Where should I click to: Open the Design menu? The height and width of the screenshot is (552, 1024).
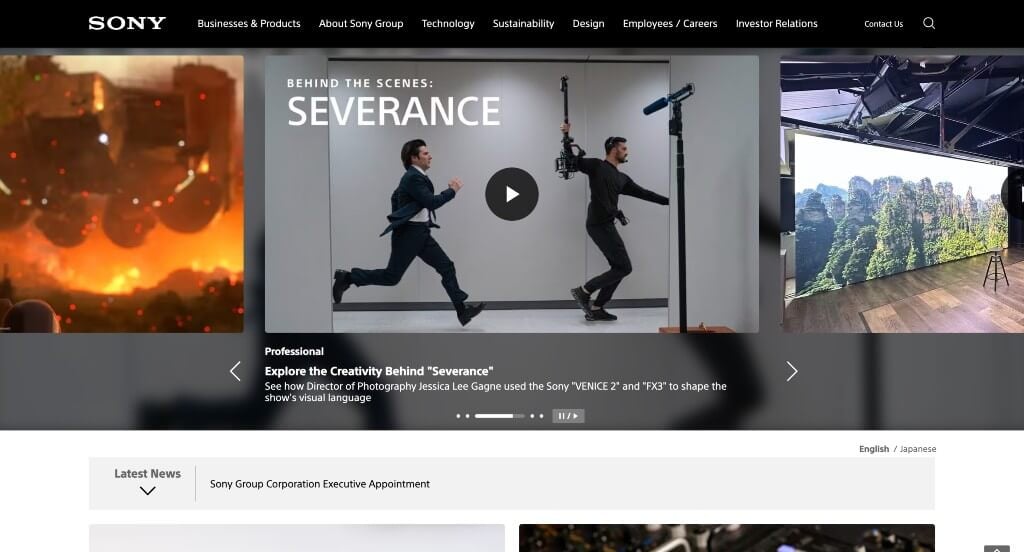coord(588,24)
